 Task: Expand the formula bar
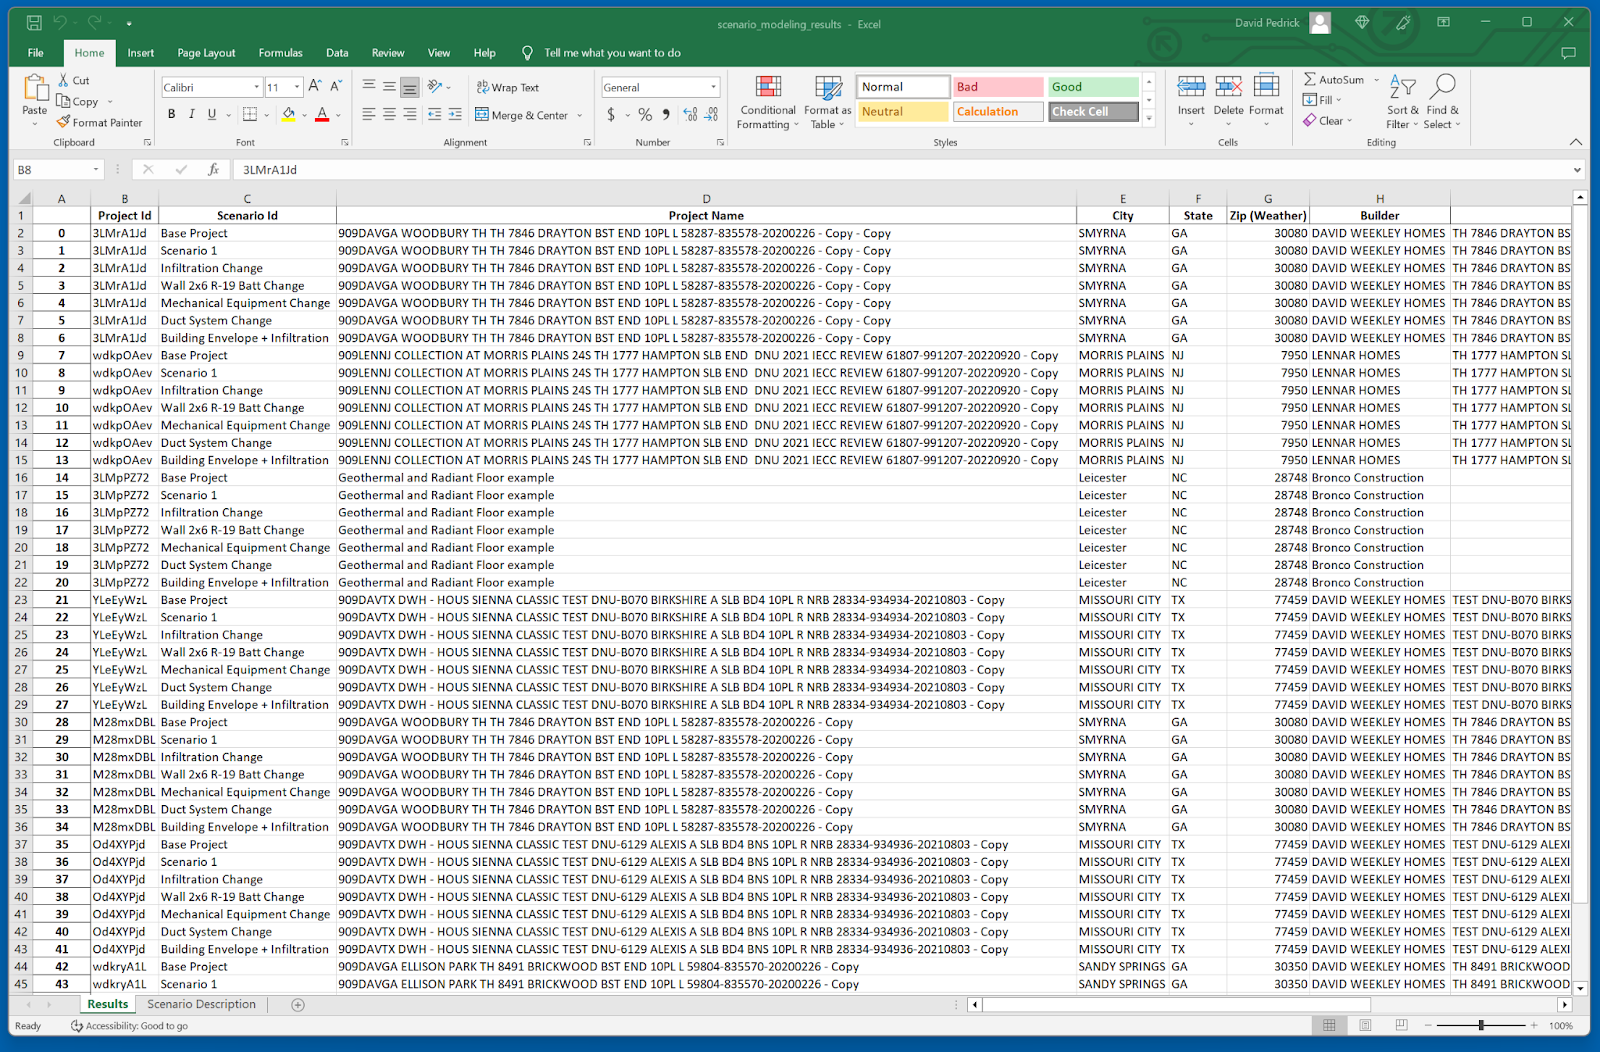coord(1577,170)
